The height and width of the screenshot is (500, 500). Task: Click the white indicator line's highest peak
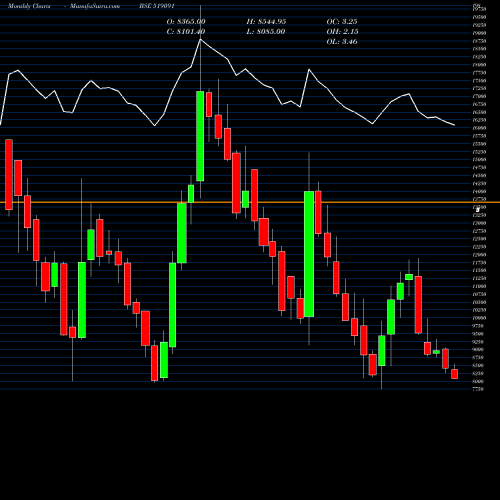[200, 39]
